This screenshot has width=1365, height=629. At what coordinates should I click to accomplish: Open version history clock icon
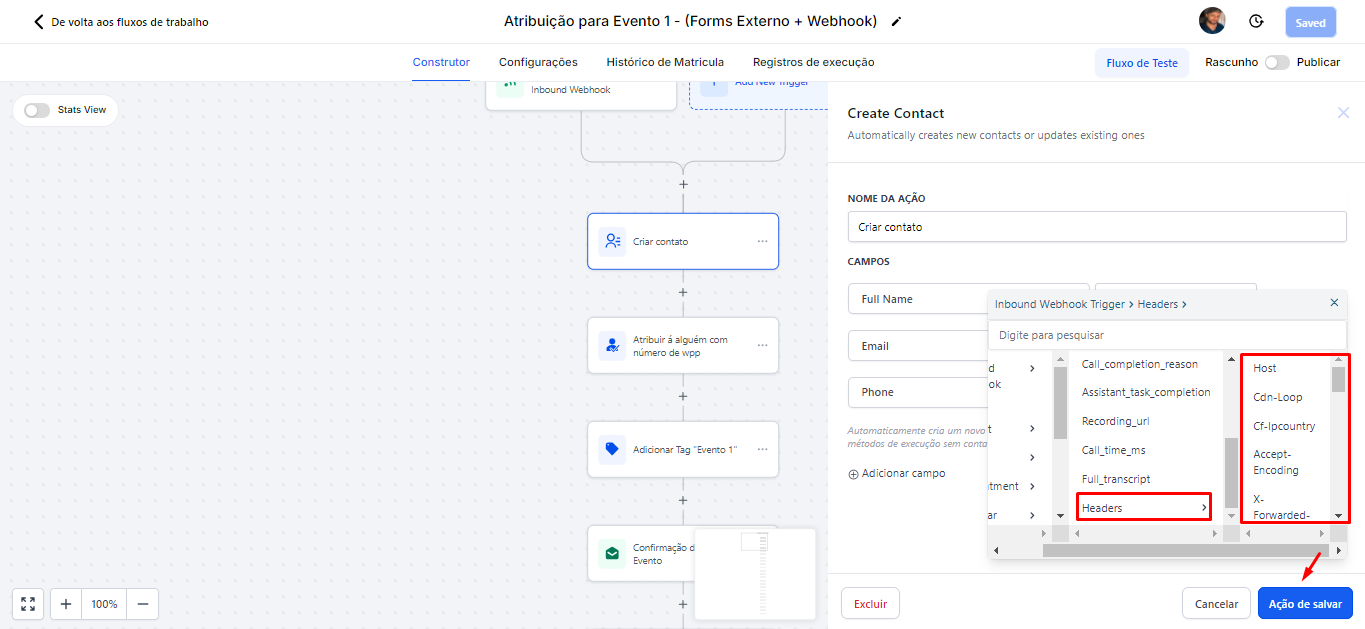[x=1256, y=22]
